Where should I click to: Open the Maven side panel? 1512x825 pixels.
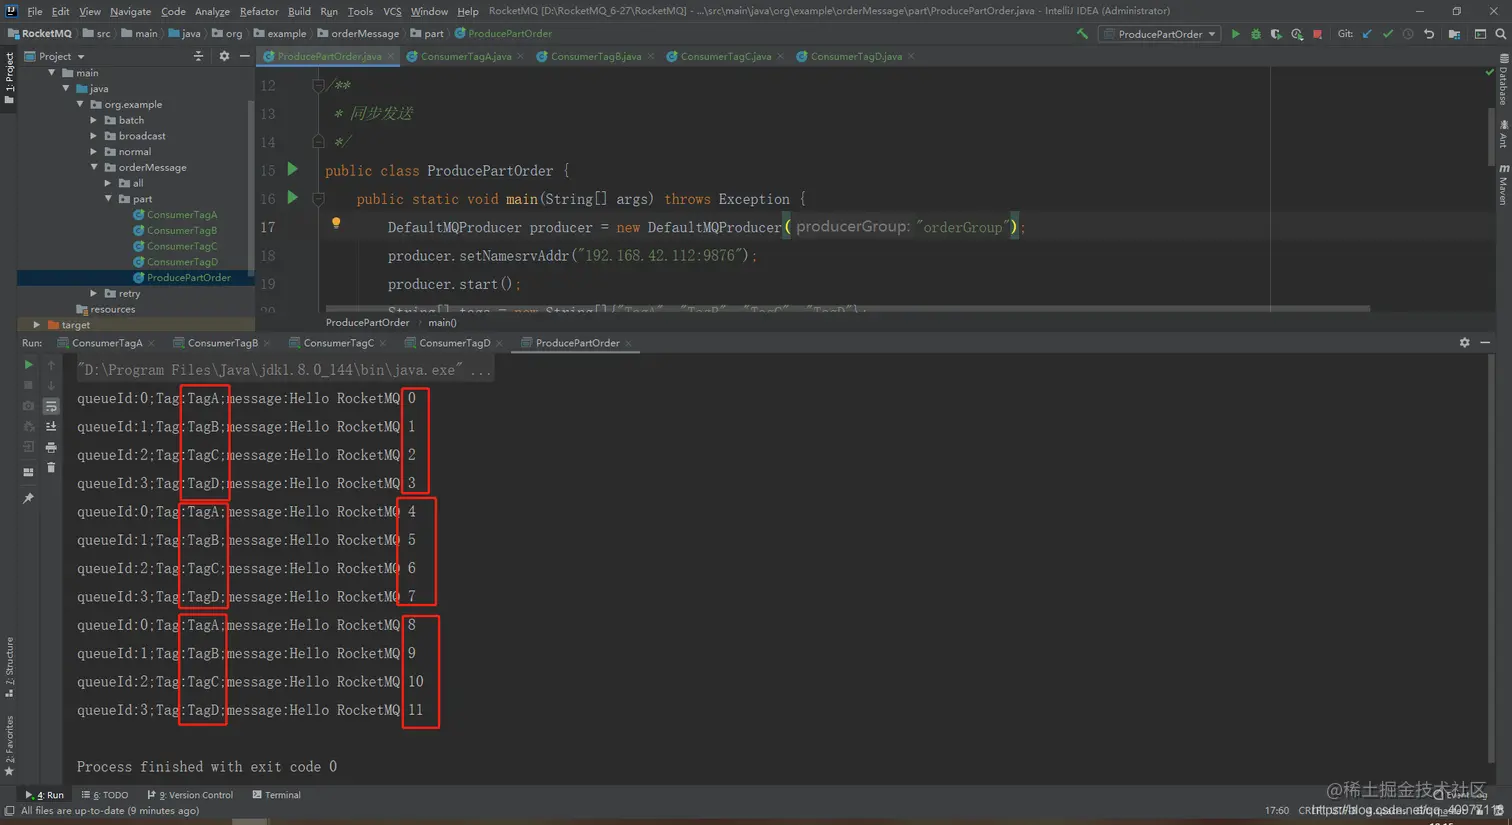click(1503, 185)
